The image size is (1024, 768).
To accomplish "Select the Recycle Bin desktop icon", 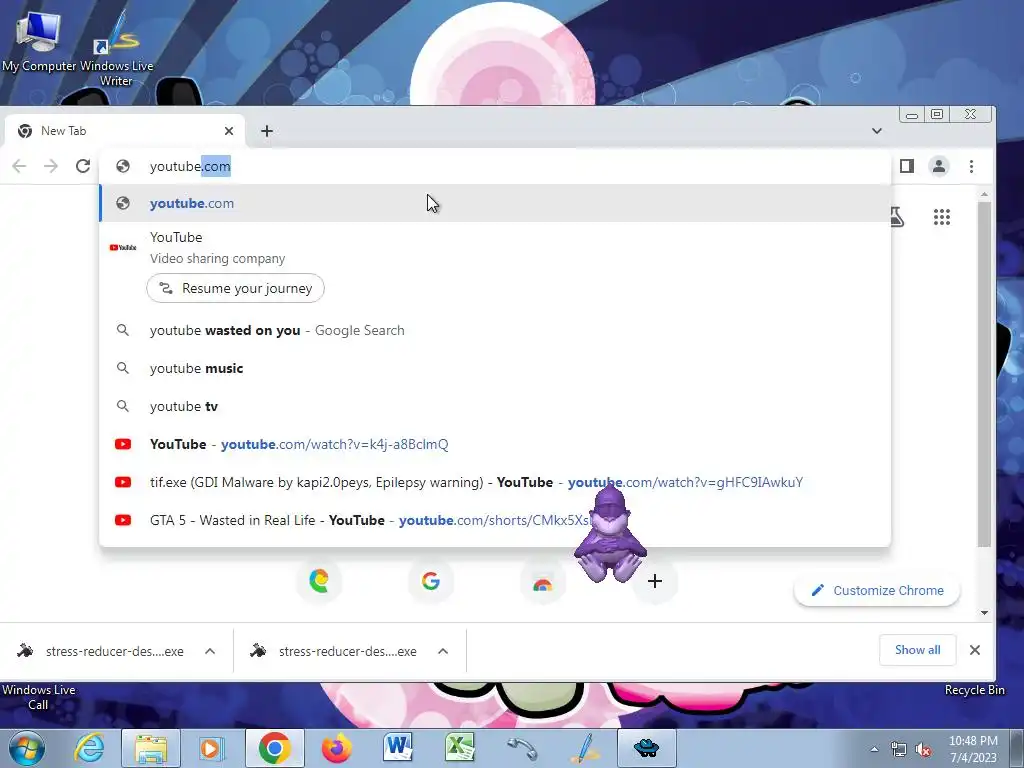I will tap(974, 690).
